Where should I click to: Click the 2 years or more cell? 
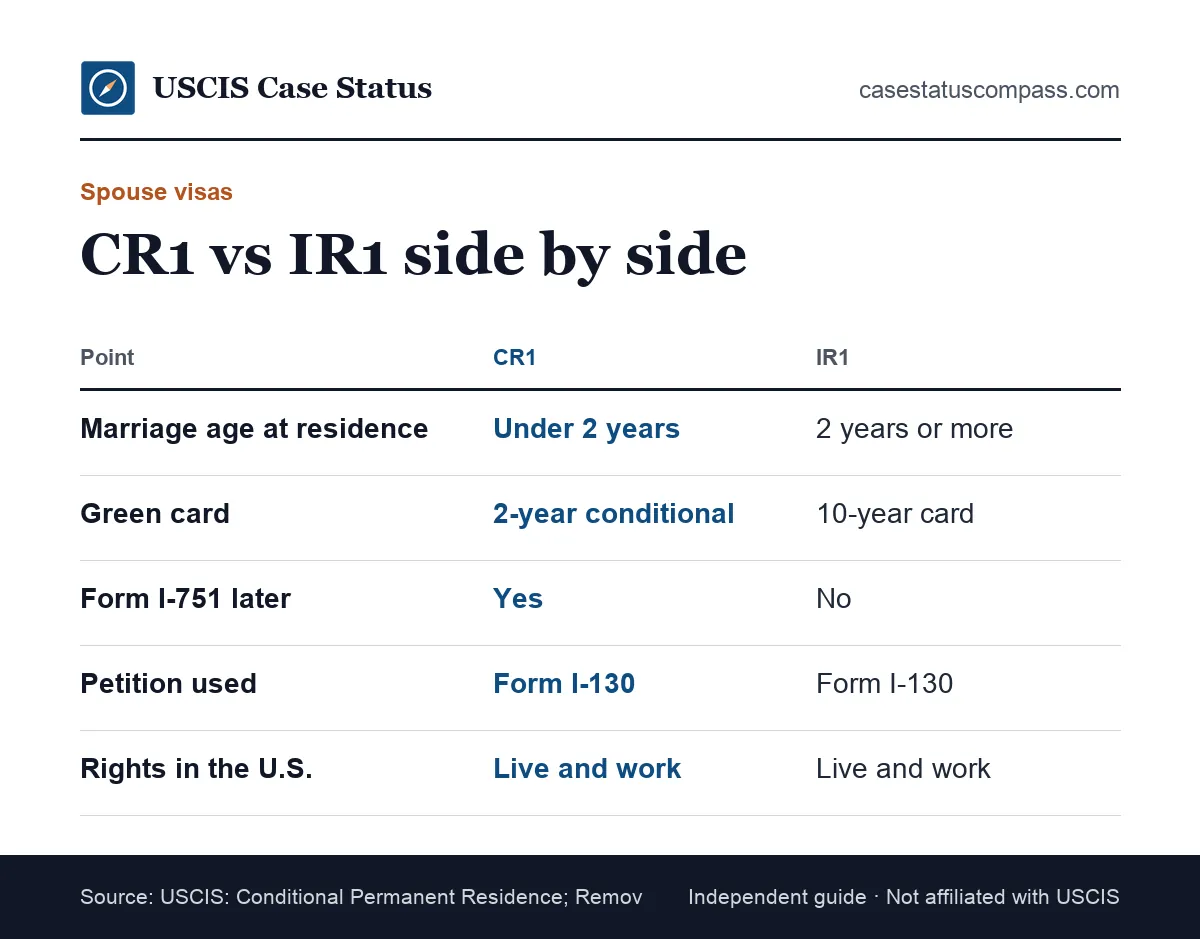[914, 429]
